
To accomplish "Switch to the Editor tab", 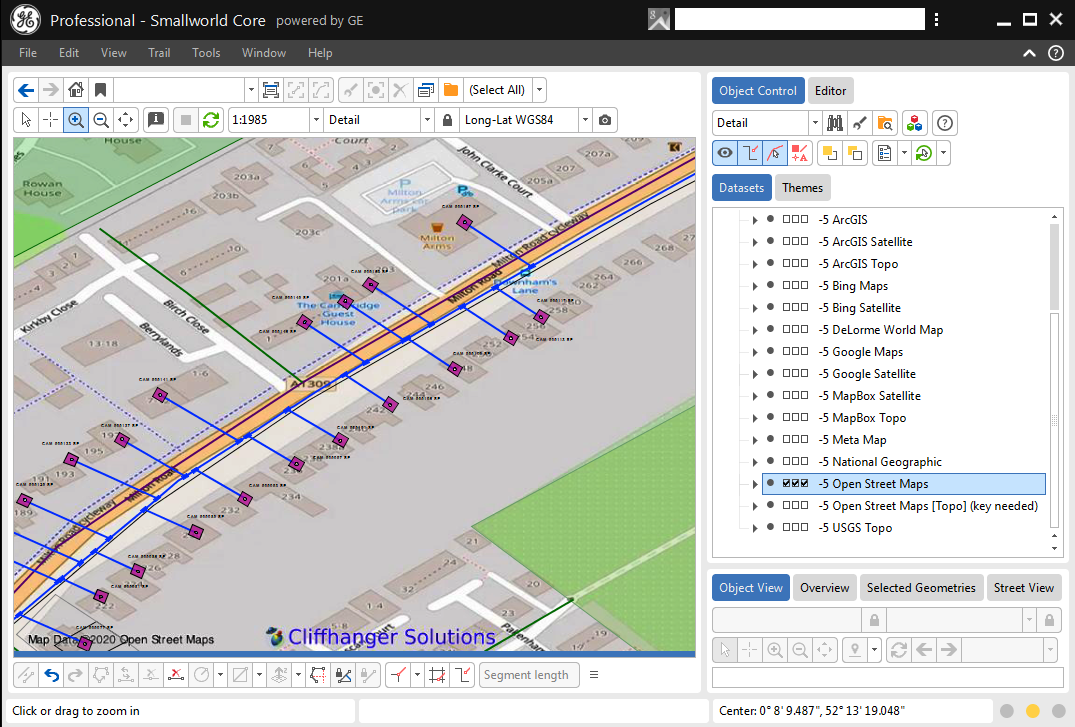I will (830, 91).
